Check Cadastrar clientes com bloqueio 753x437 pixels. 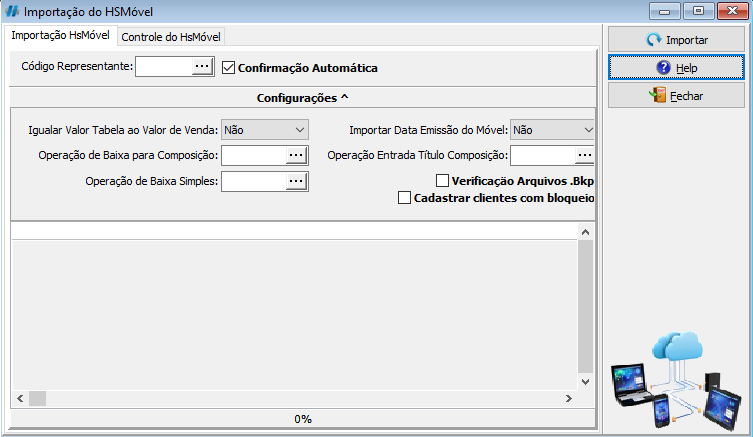(x=404, y=198)
